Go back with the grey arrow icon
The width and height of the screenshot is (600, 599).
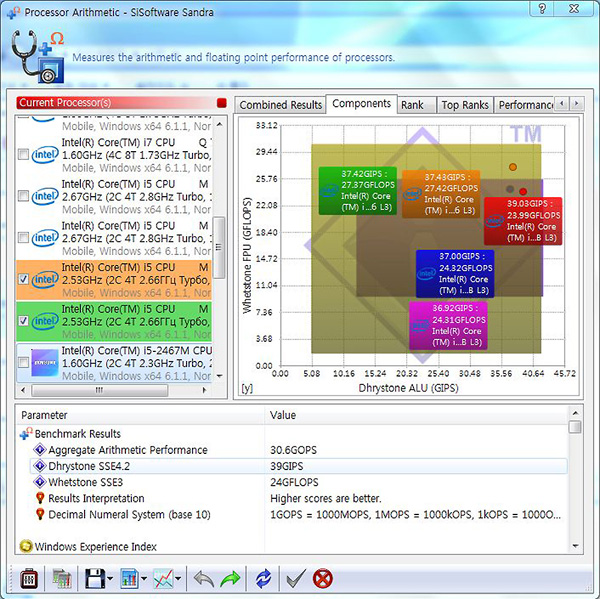click(203, 578)
